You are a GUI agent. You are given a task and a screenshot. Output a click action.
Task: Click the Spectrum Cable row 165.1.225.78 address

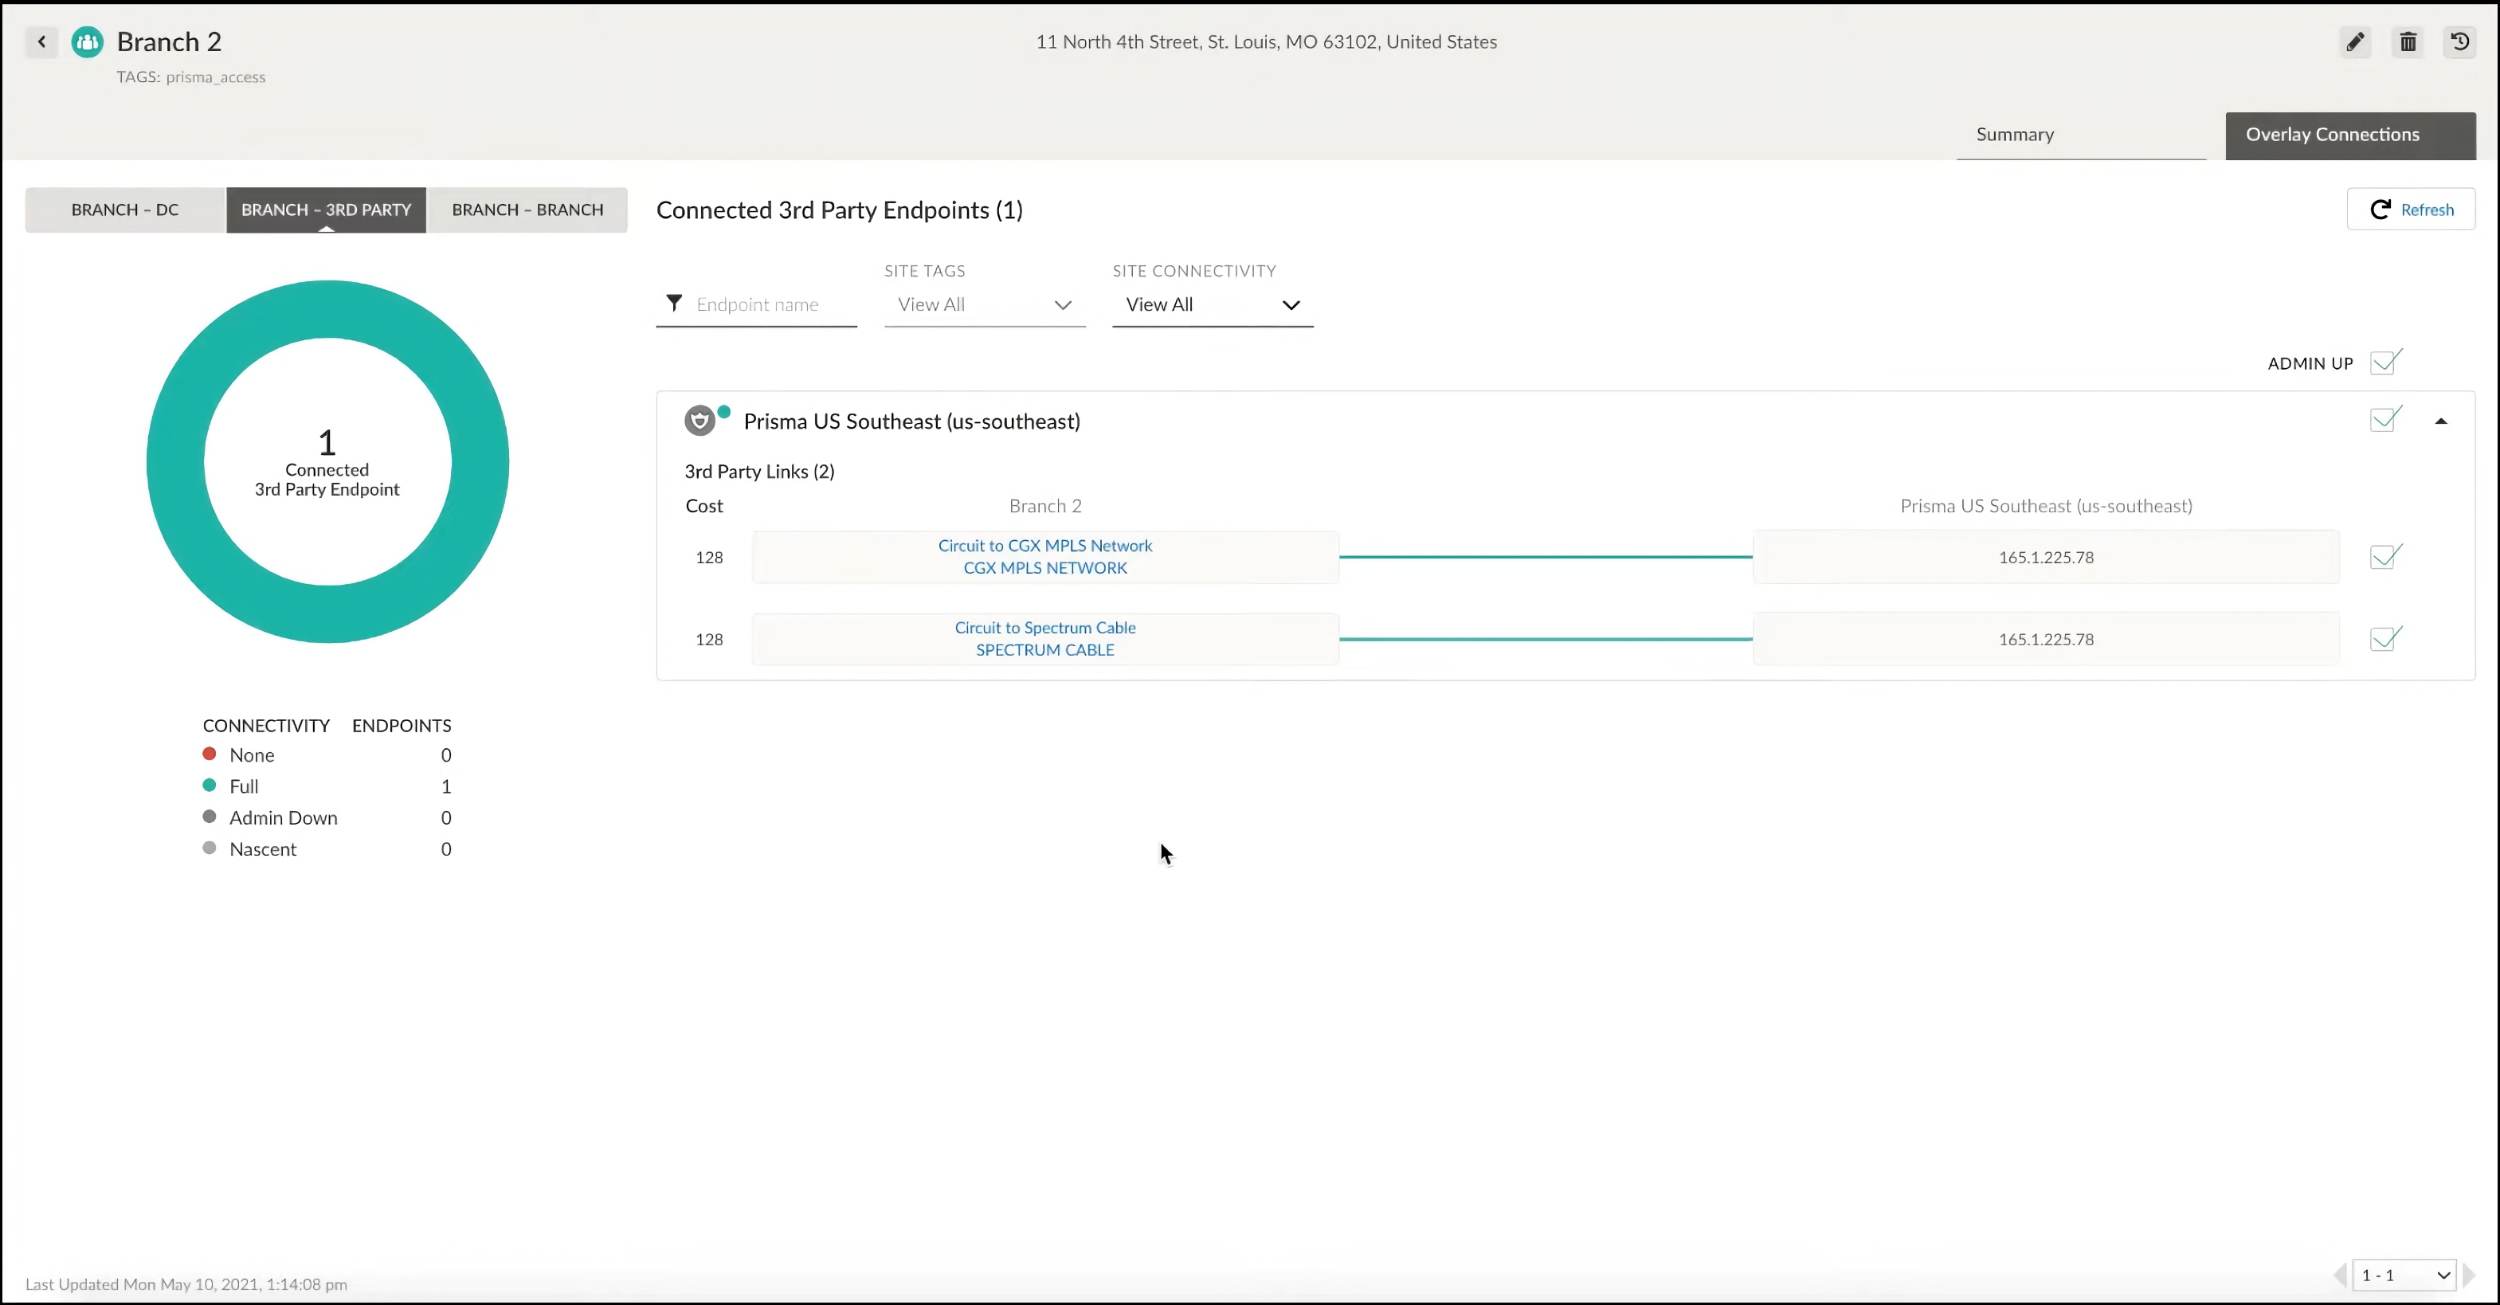point(2046,639)
